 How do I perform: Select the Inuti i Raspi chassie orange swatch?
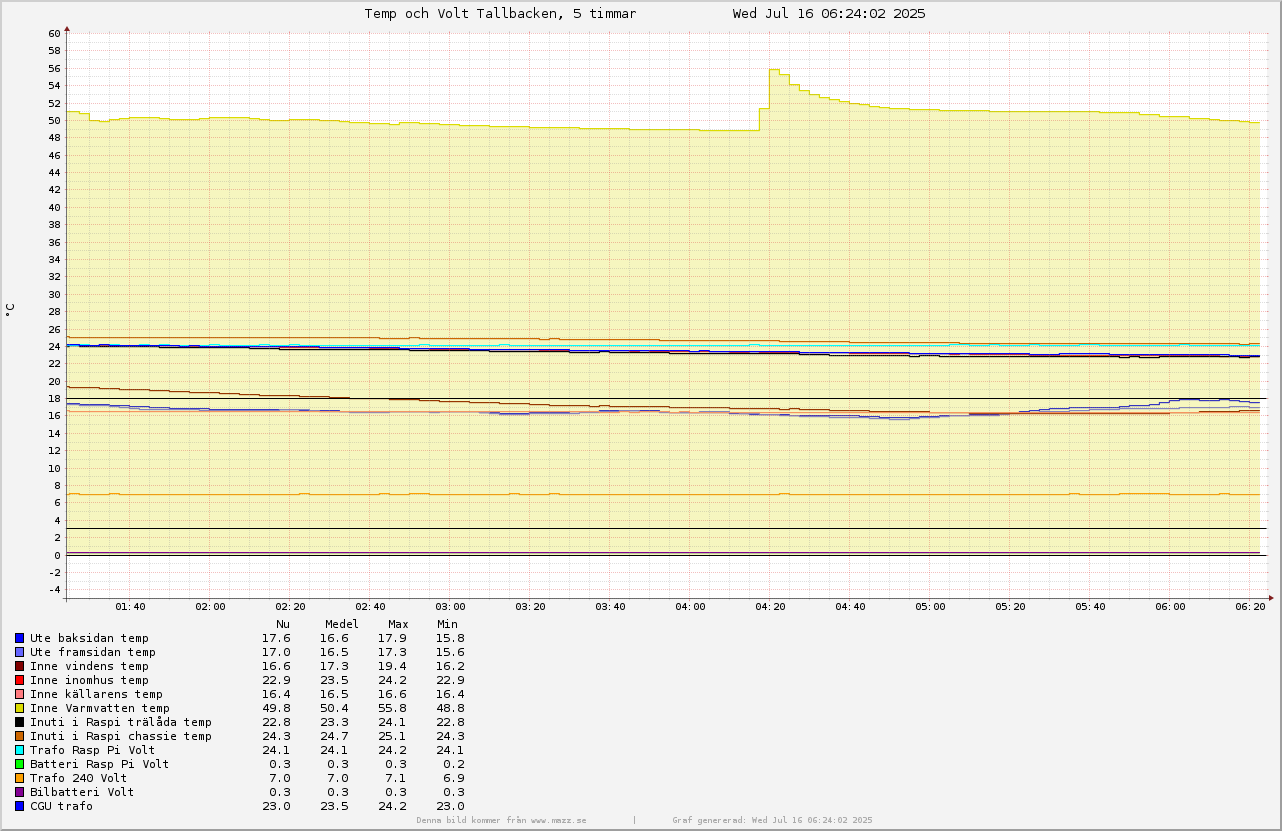[x=19, y=736]
